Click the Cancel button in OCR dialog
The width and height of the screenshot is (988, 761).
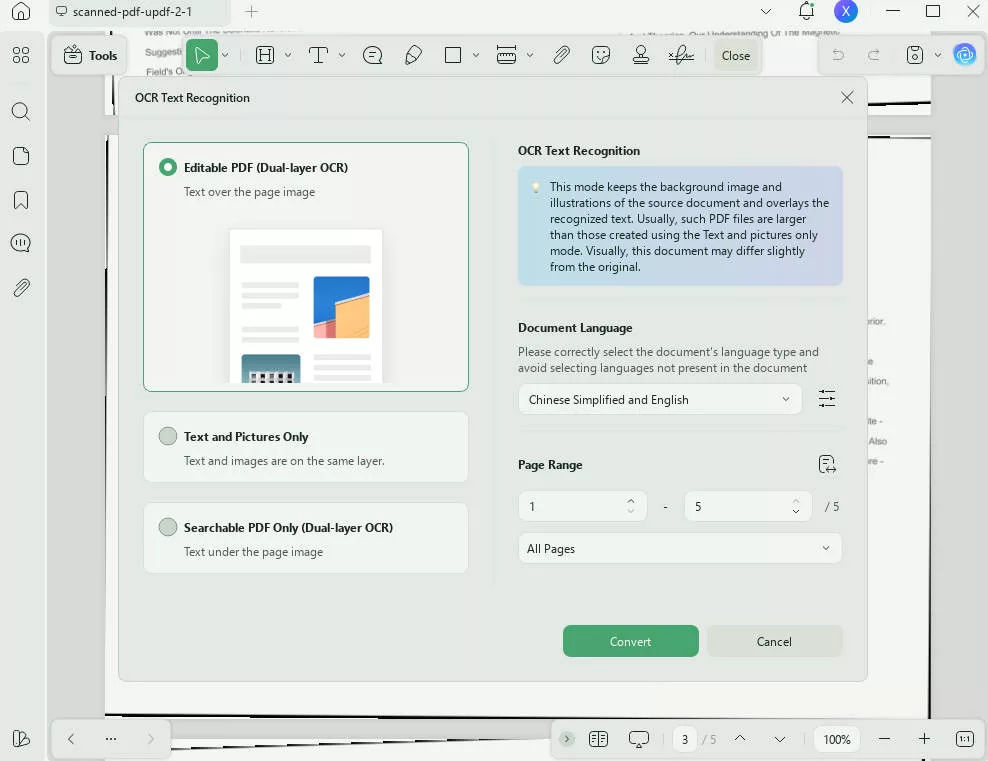click(x=774, y=642)
